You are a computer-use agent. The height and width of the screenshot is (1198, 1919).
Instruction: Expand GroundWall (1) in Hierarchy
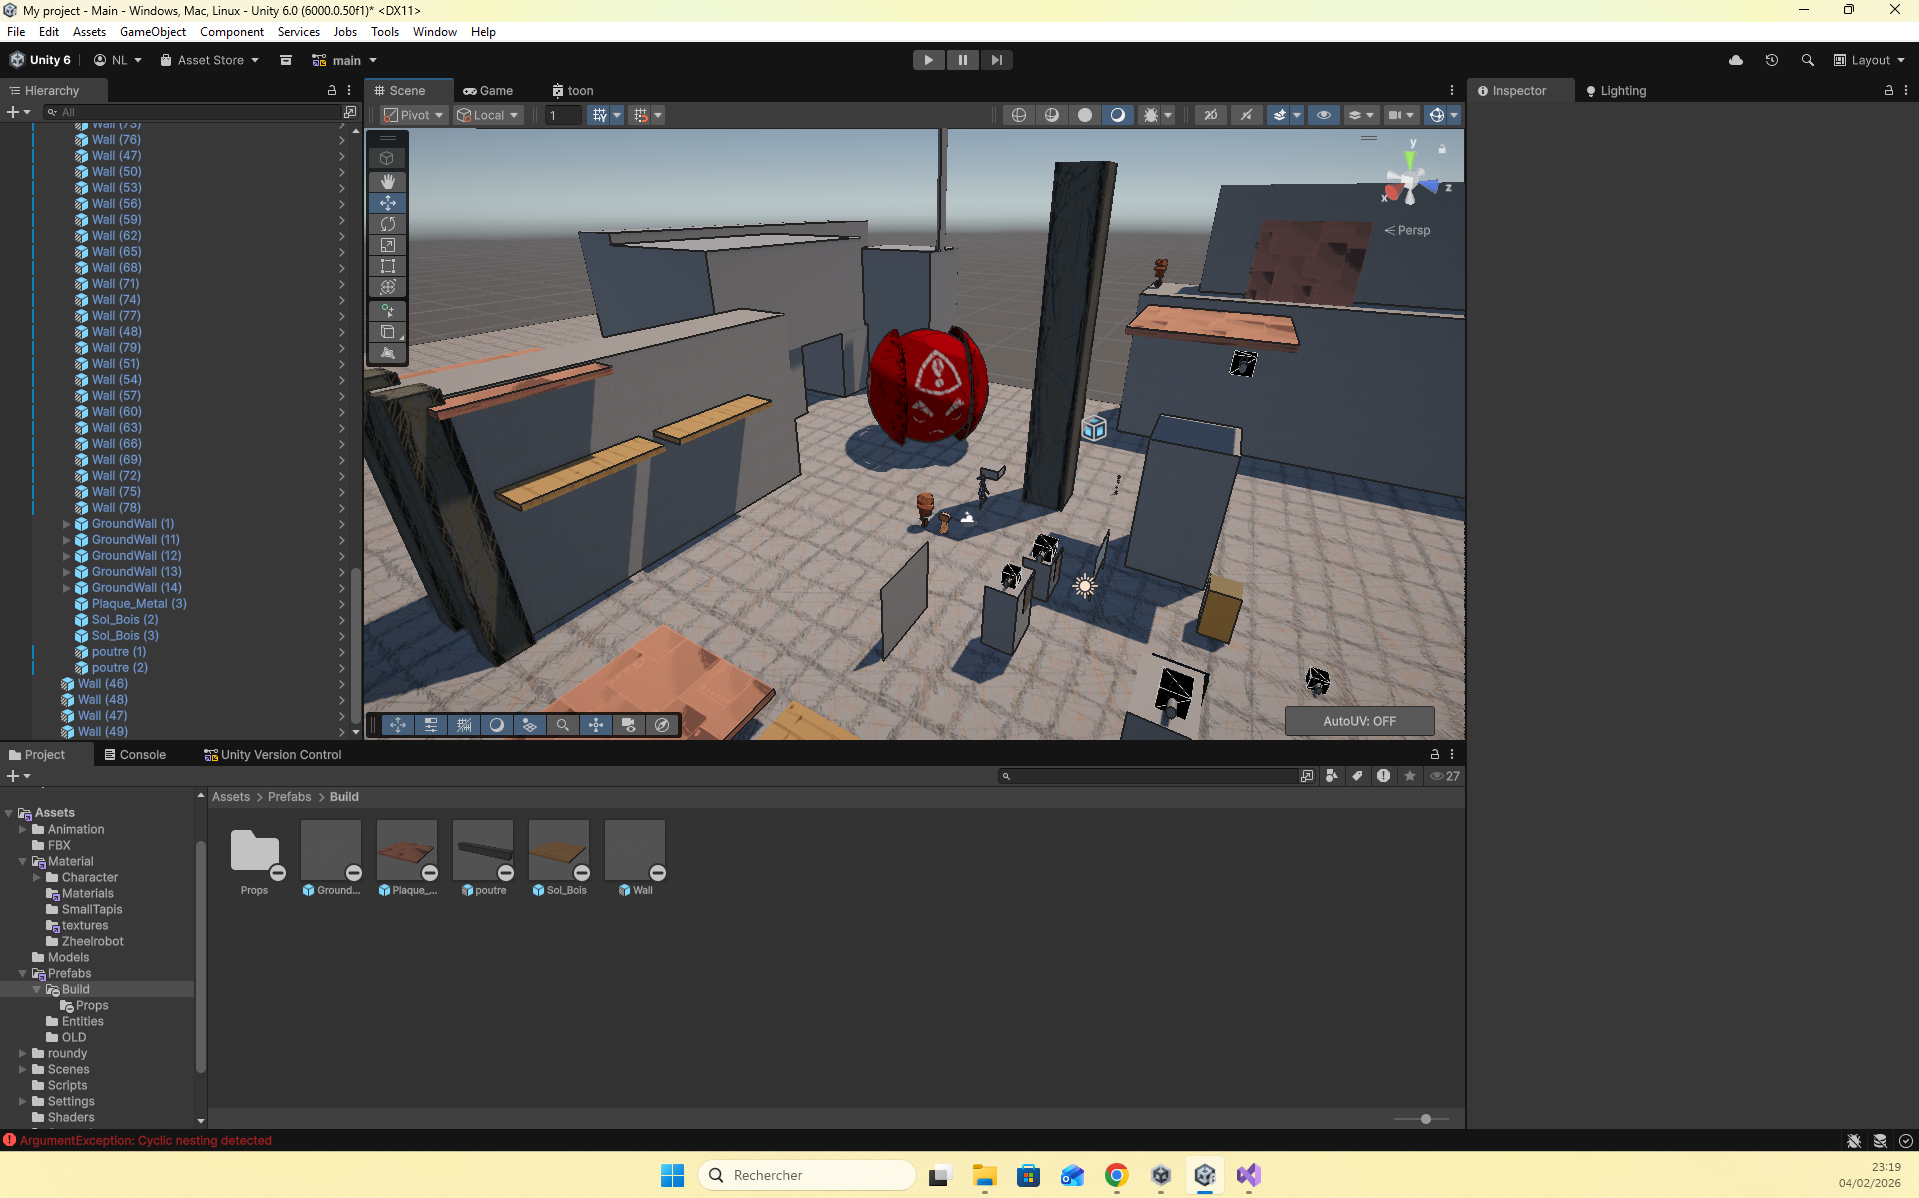(x=67, y=524)
